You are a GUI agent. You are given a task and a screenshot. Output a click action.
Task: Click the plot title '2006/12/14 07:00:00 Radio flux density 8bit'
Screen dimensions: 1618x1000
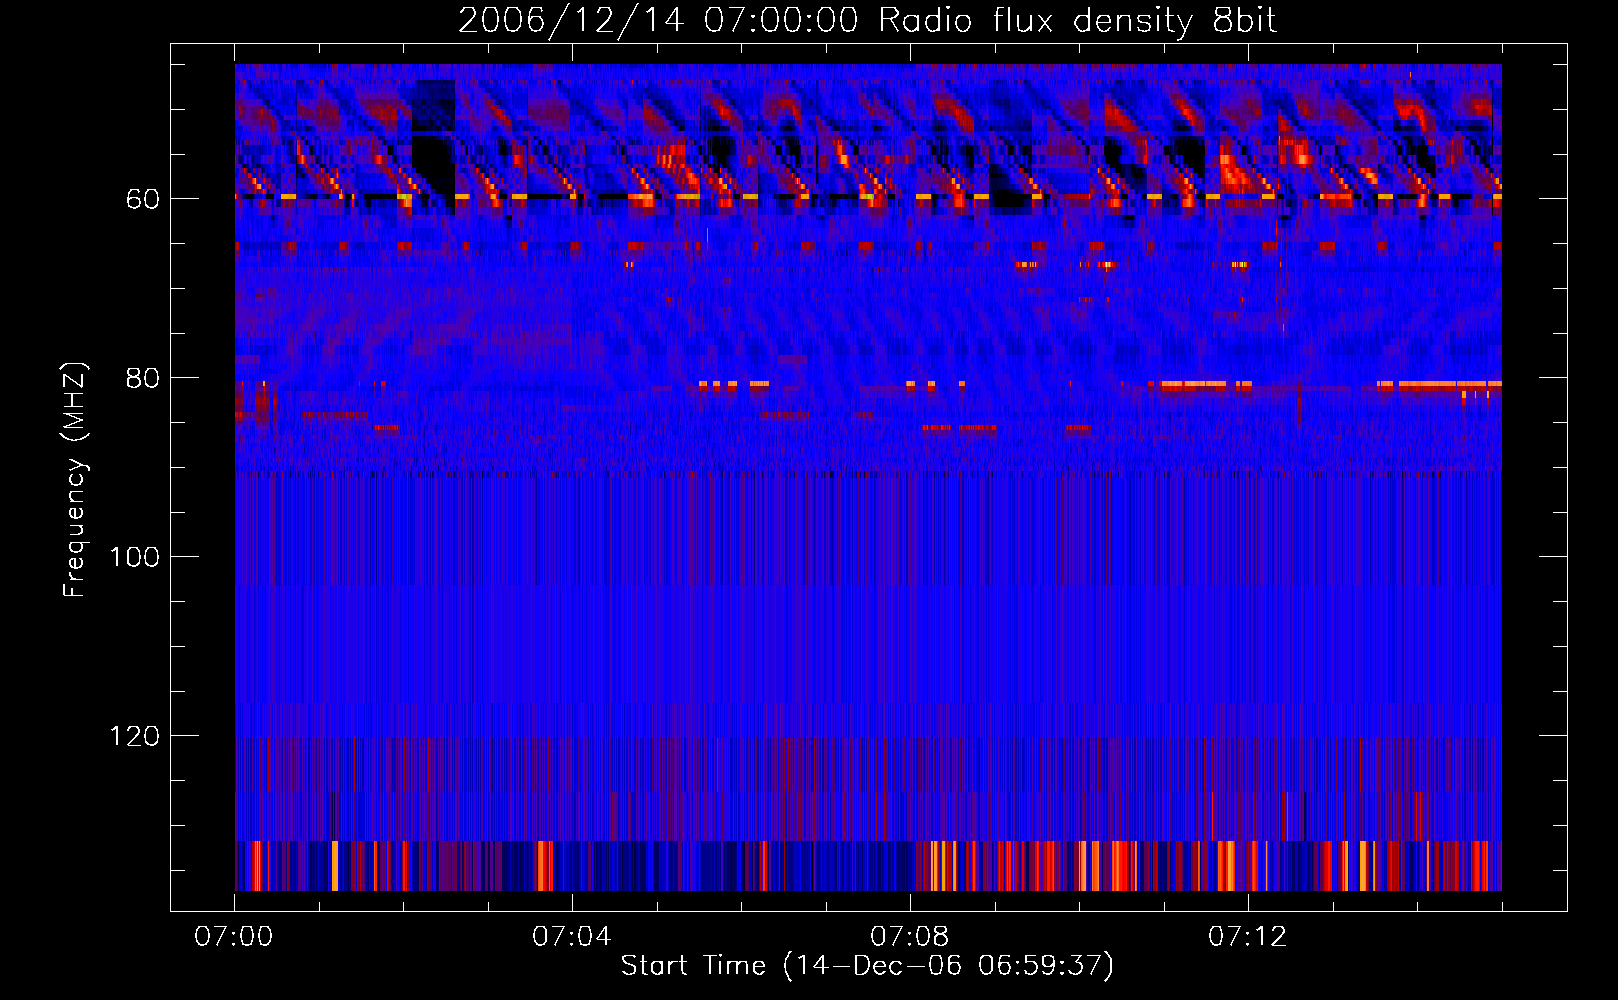867,21
